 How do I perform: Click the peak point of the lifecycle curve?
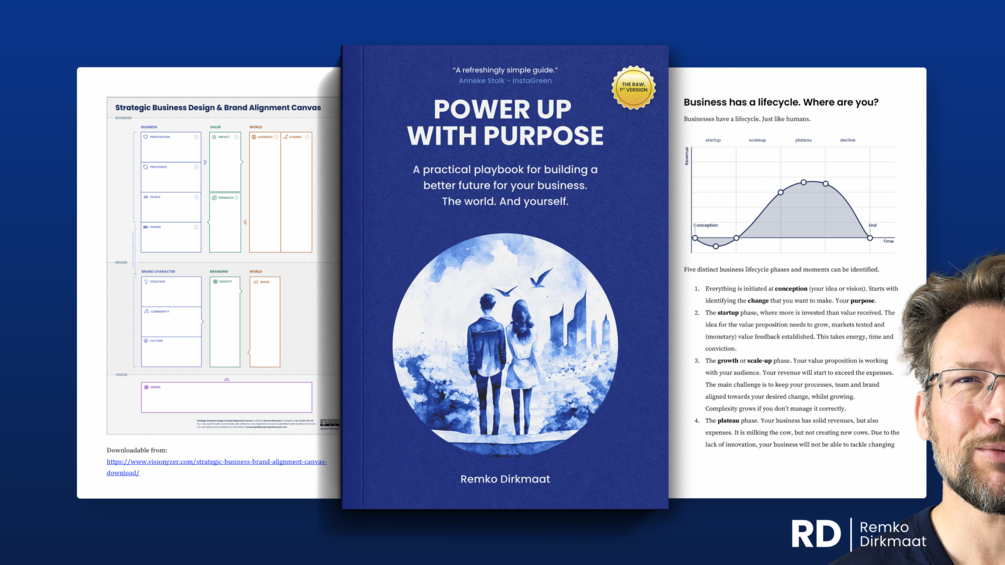(804, 183)
